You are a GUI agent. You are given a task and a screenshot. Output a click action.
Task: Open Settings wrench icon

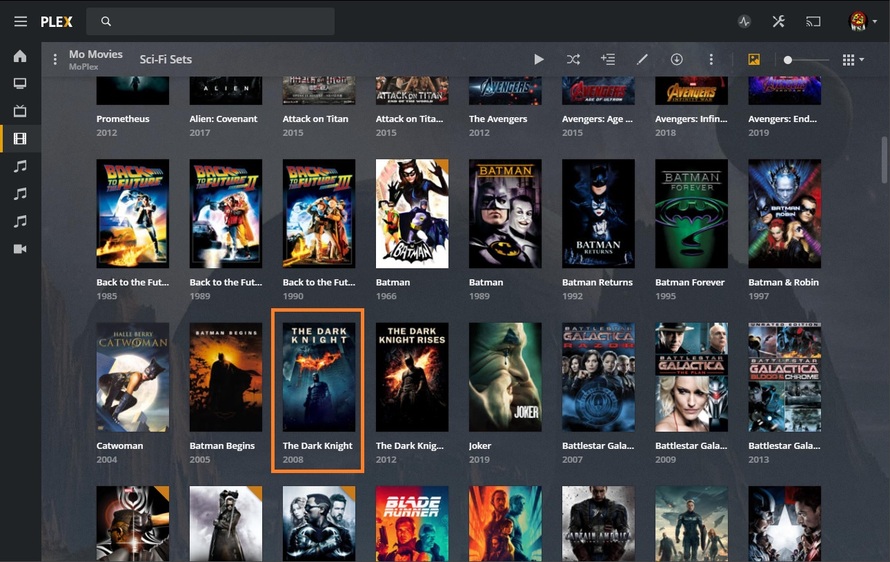778,22
